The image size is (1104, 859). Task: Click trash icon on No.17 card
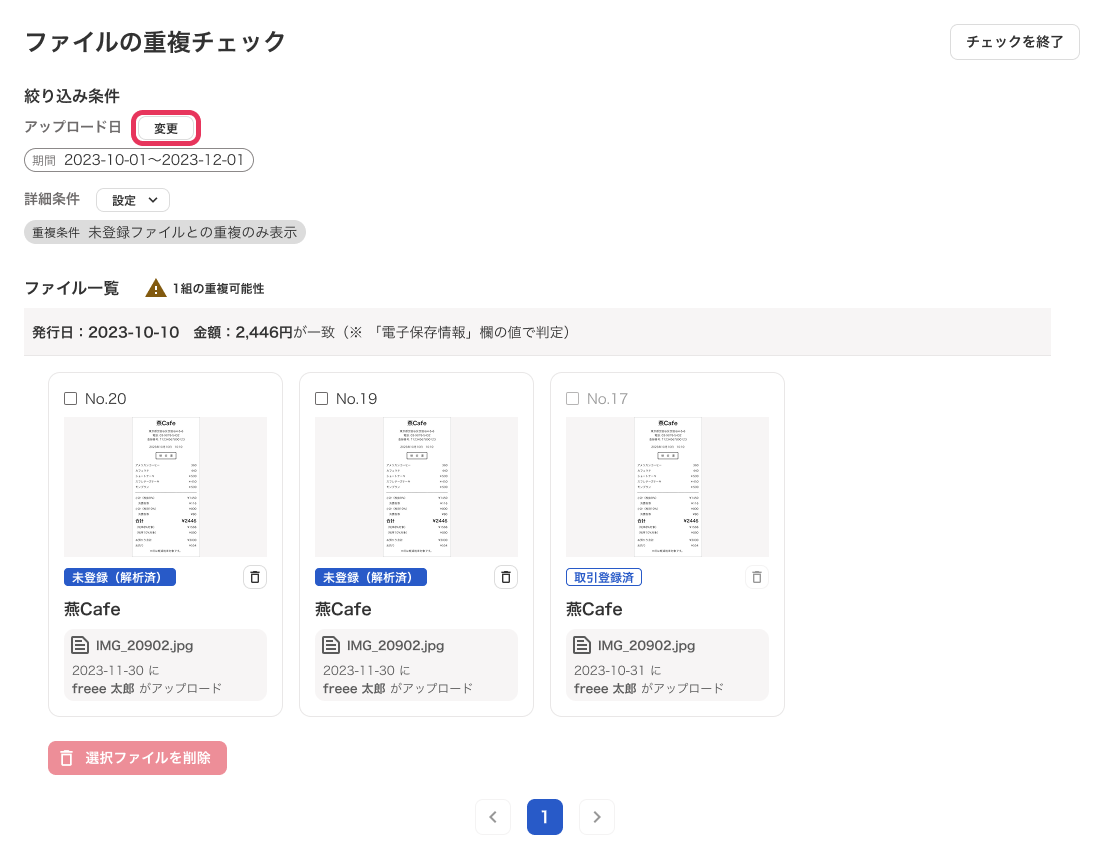pyautogui.click(x=757, y=577)
